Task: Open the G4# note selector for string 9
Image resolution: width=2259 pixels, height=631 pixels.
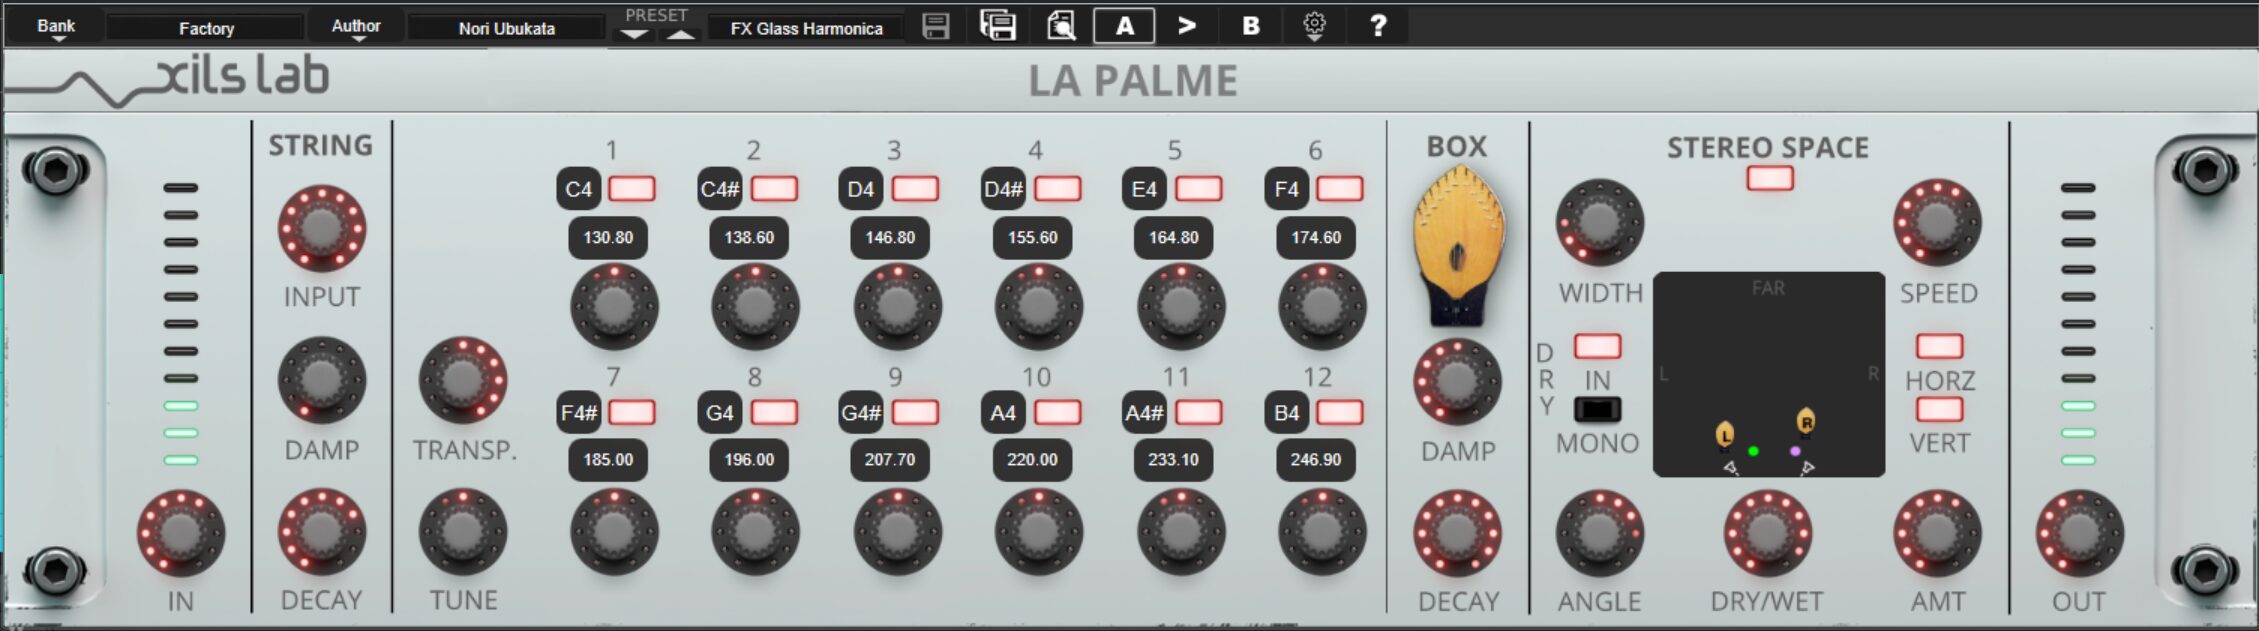Action: tap(861, 413)
